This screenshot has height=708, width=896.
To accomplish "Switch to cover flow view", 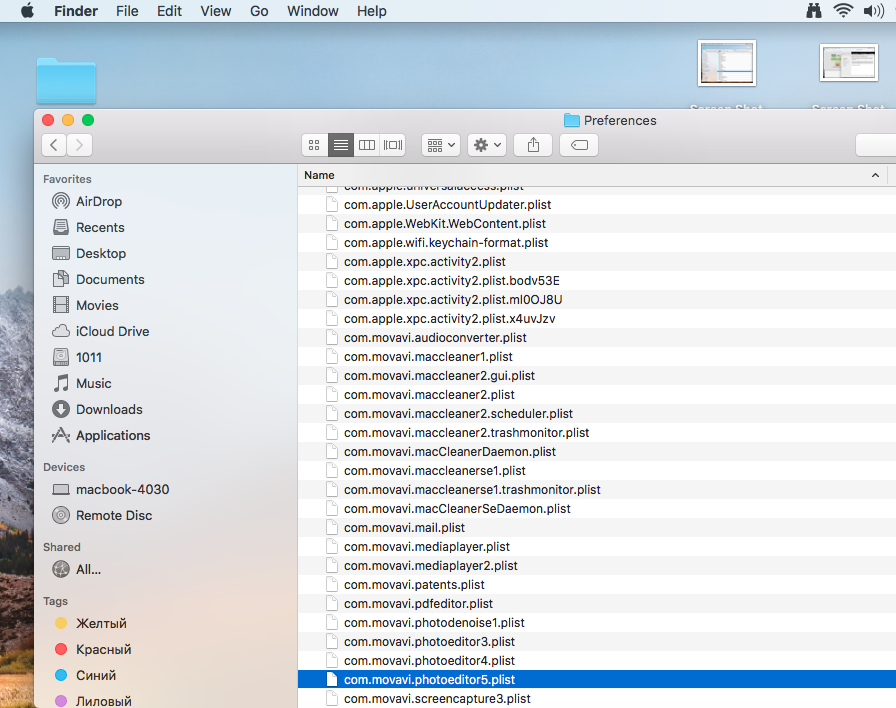I will click(393, 145).
